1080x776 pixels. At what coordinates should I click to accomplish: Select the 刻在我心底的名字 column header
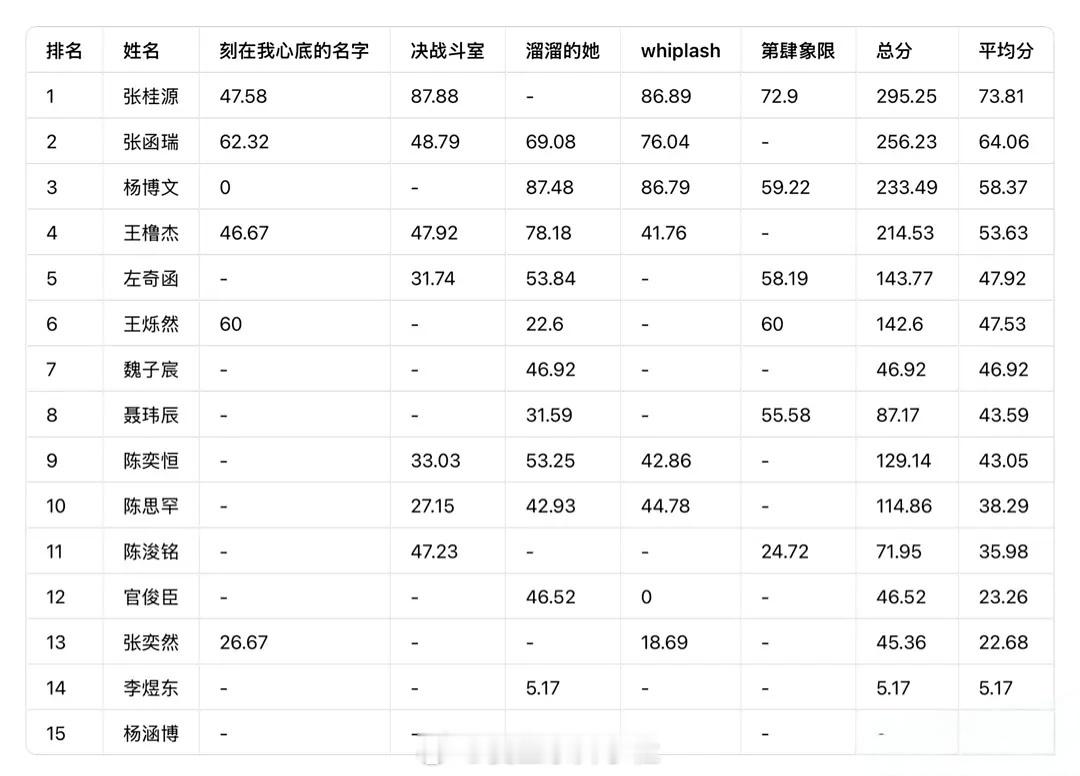click(x=294, y=51)
